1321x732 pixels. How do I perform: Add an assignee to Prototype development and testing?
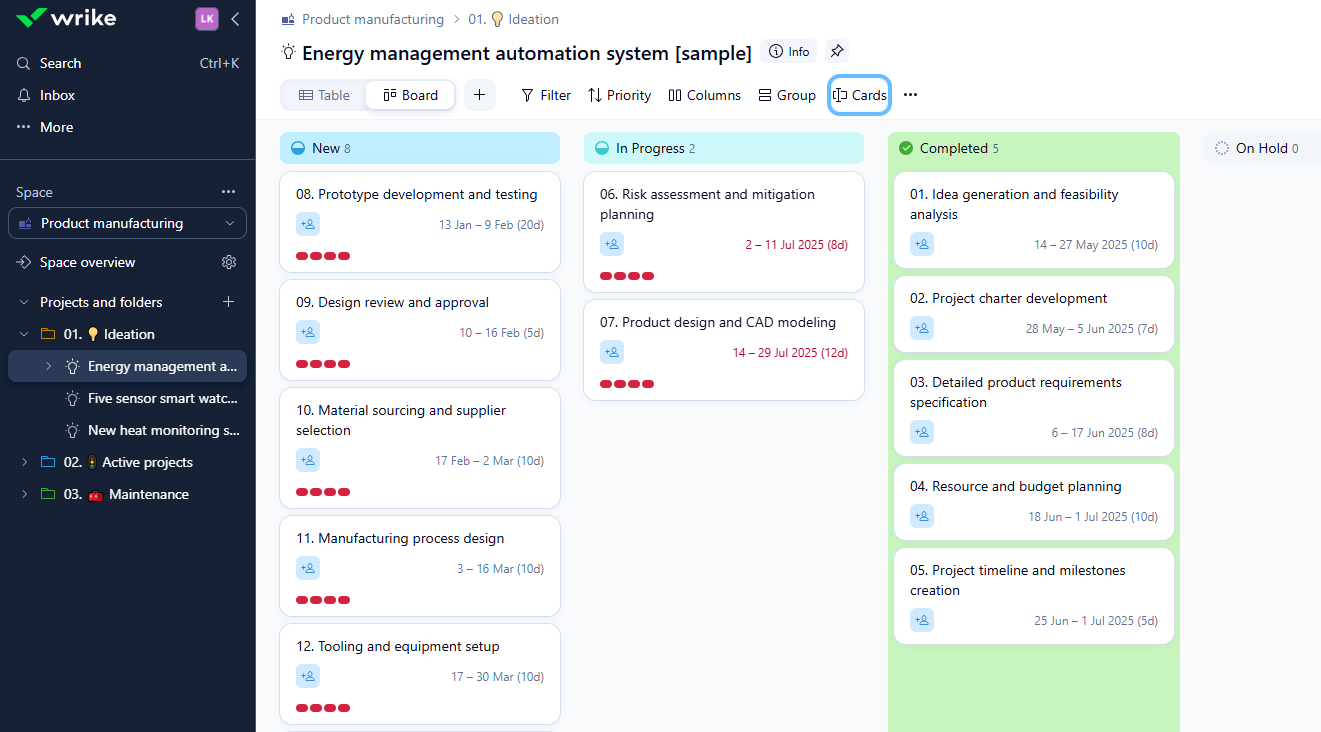(x=308, y=224)
